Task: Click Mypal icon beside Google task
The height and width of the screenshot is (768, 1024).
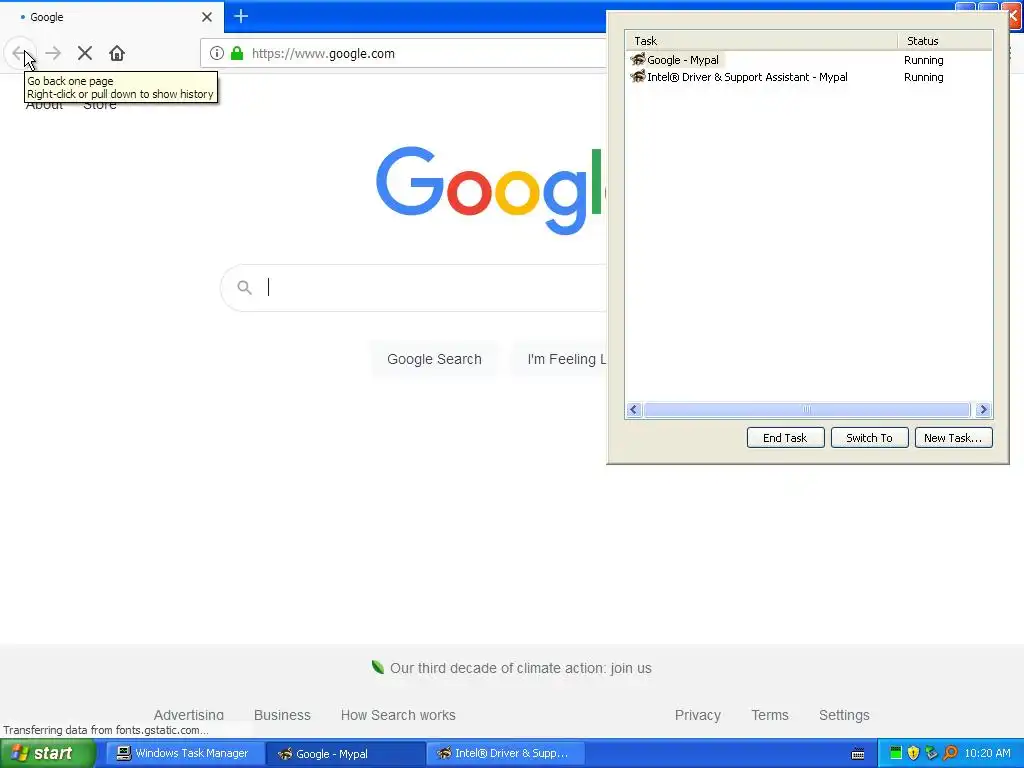Action: pos(637,59)
